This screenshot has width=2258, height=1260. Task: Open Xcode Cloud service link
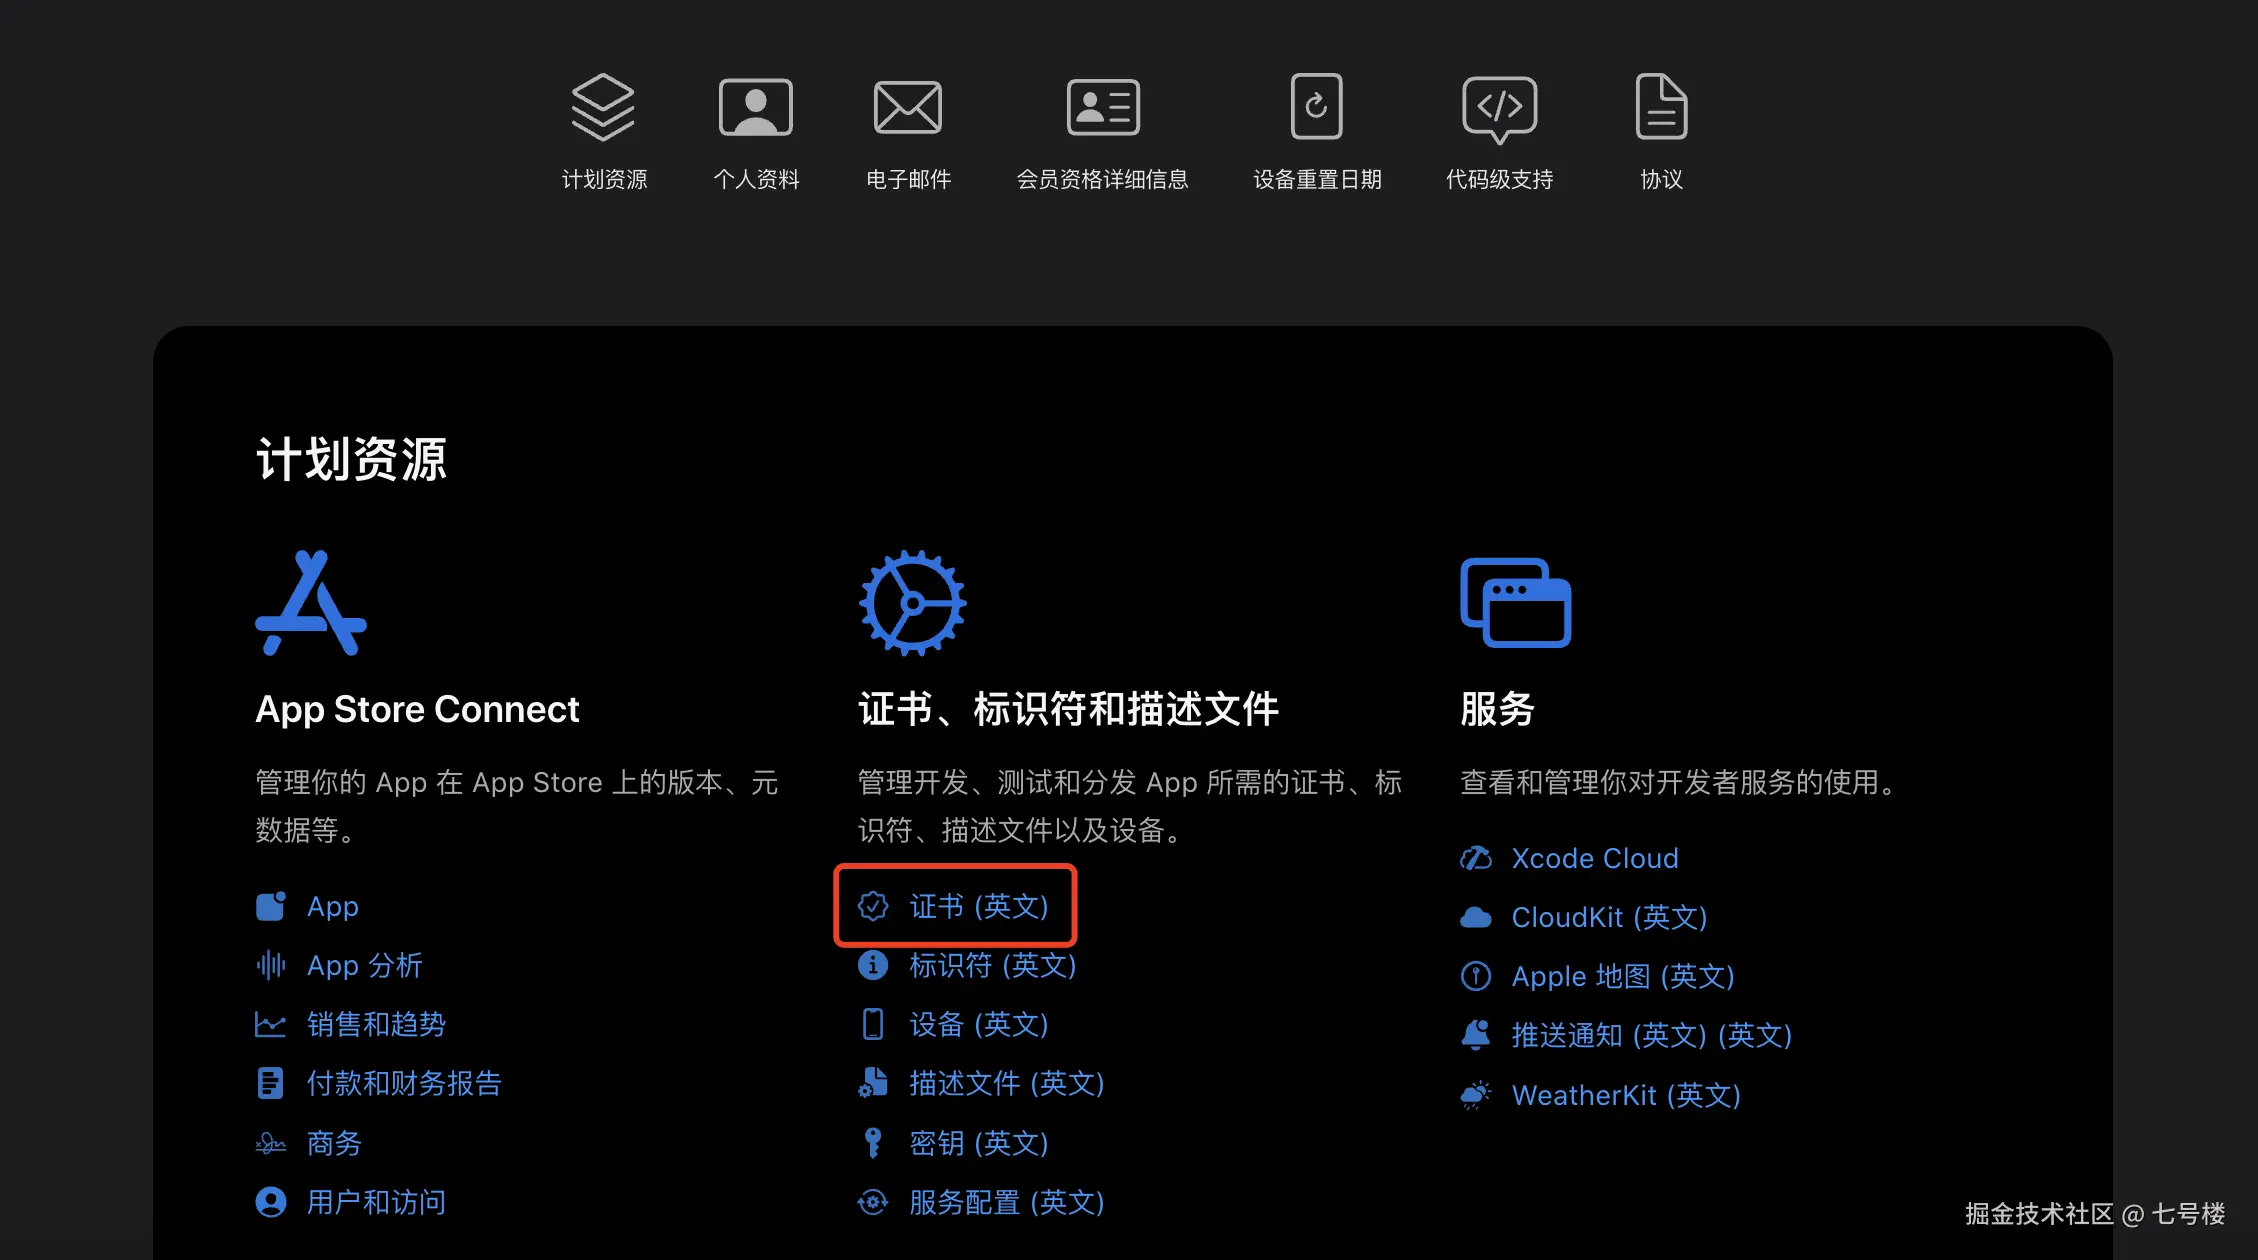1594,858
